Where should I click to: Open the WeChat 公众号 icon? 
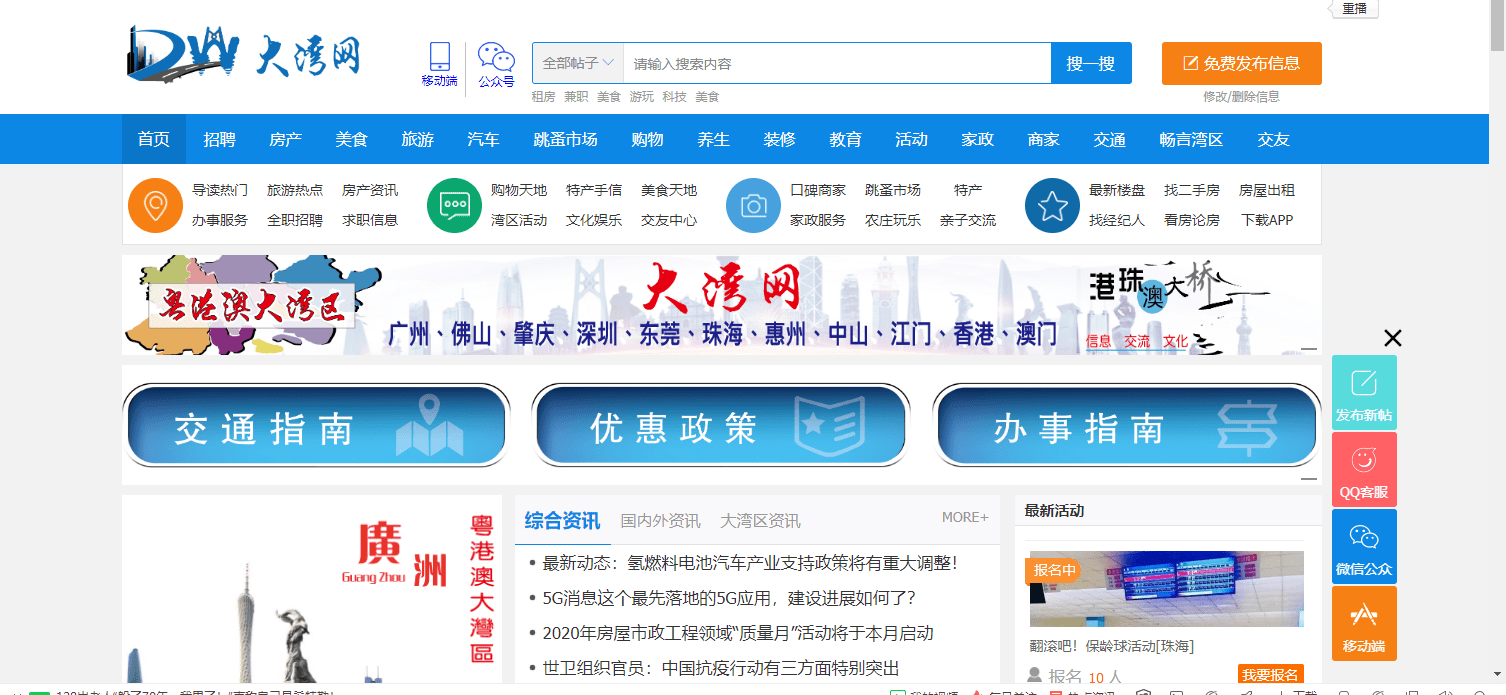(496, 59)
